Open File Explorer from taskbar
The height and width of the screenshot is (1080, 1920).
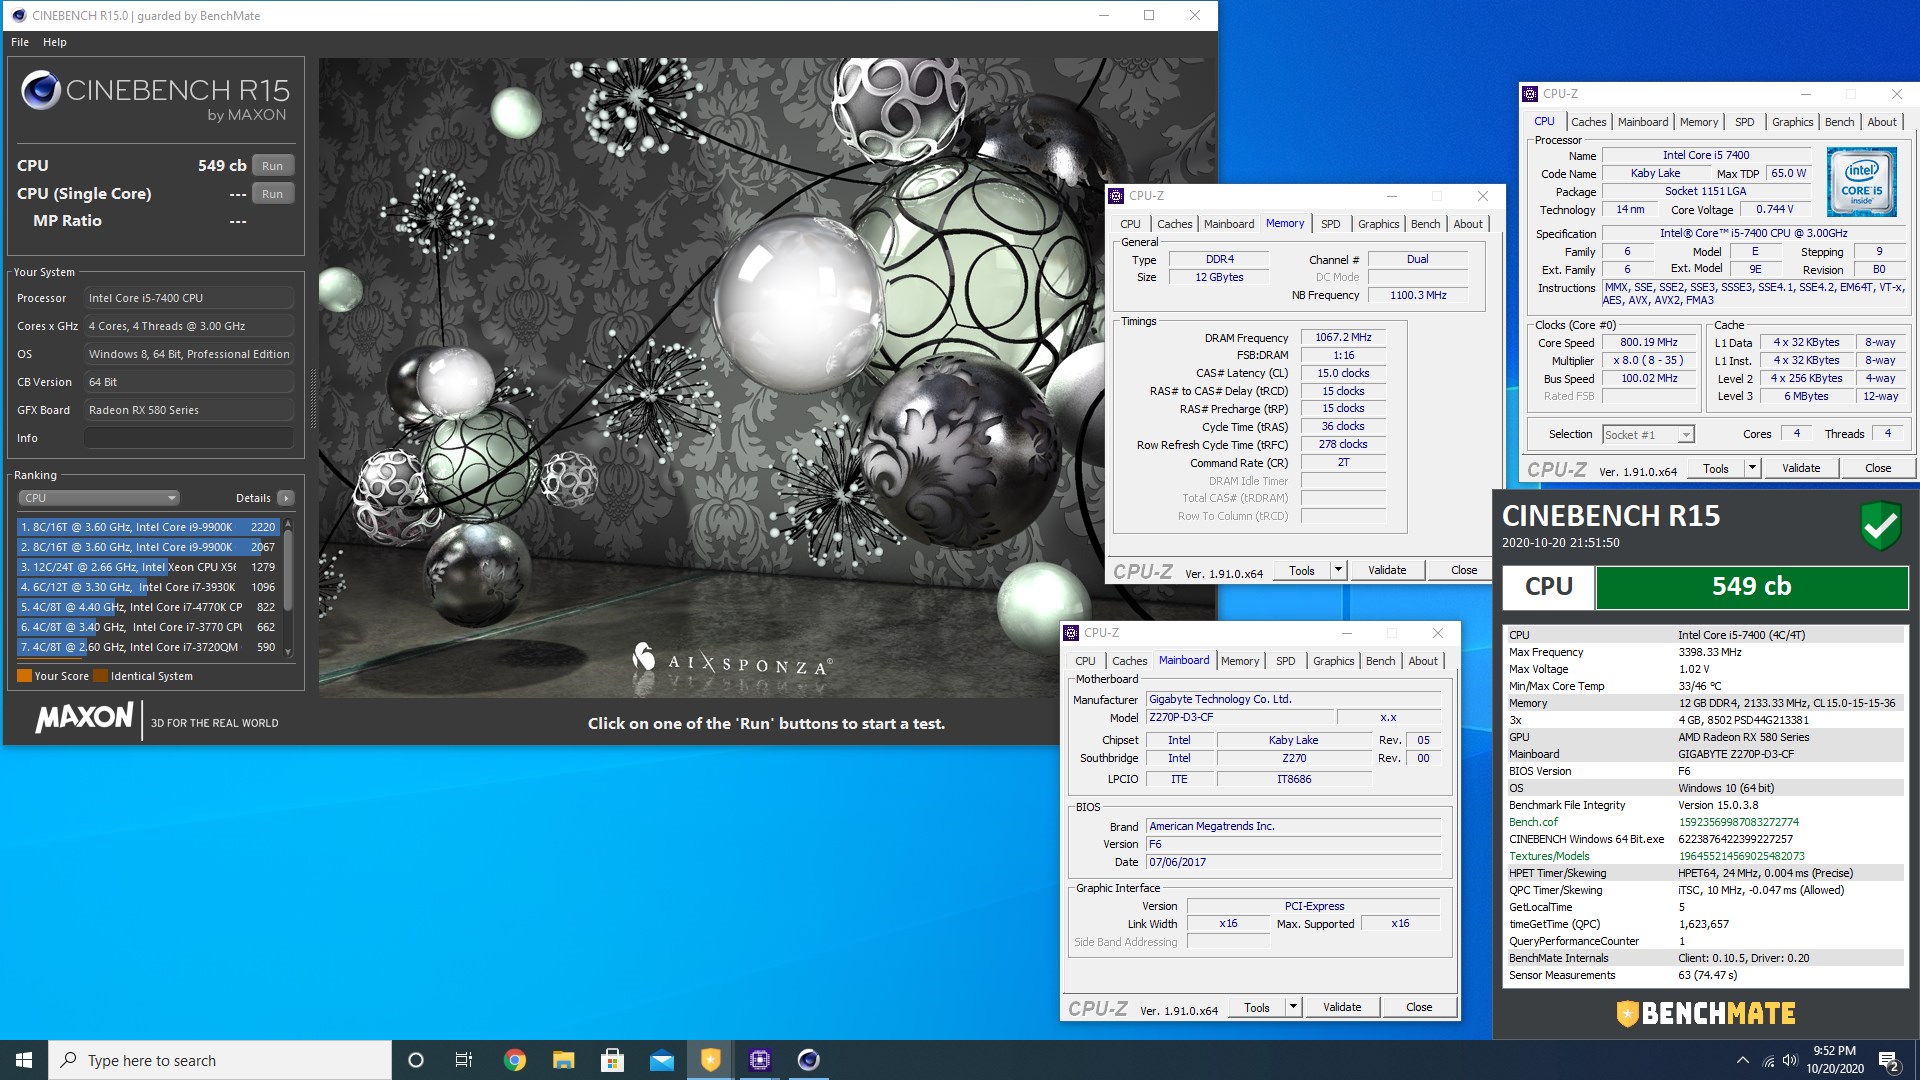tap(564, 1060)
